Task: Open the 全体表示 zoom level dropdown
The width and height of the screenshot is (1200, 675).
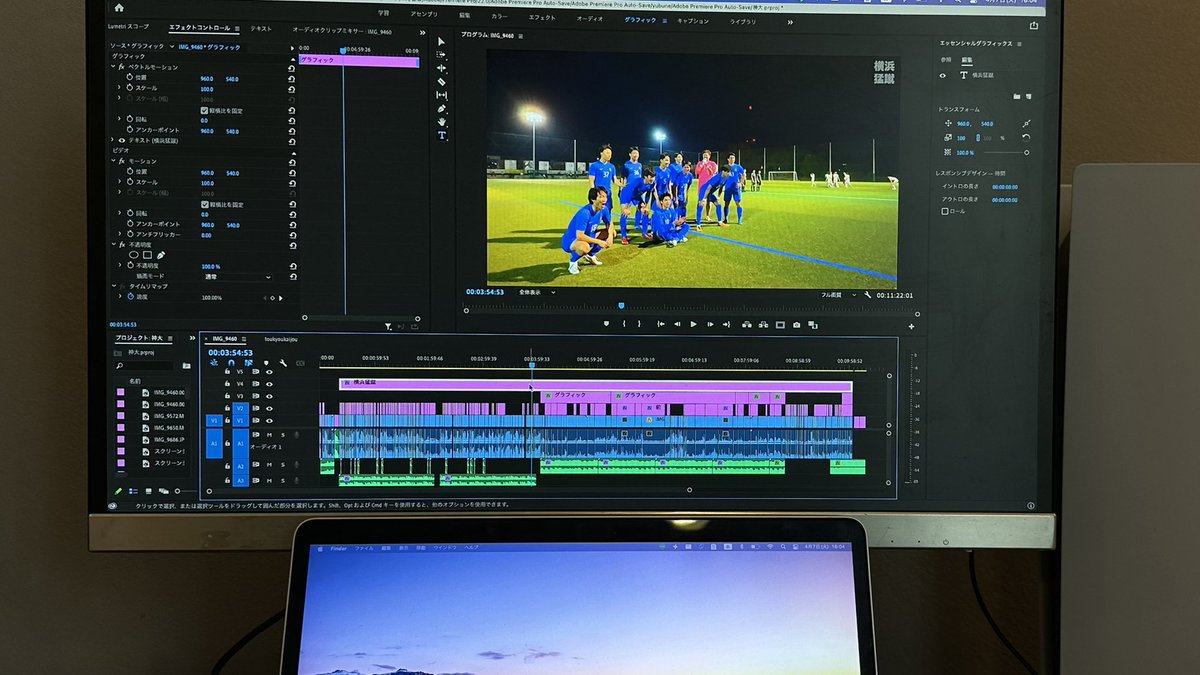Action: click(x=537, y=292)
